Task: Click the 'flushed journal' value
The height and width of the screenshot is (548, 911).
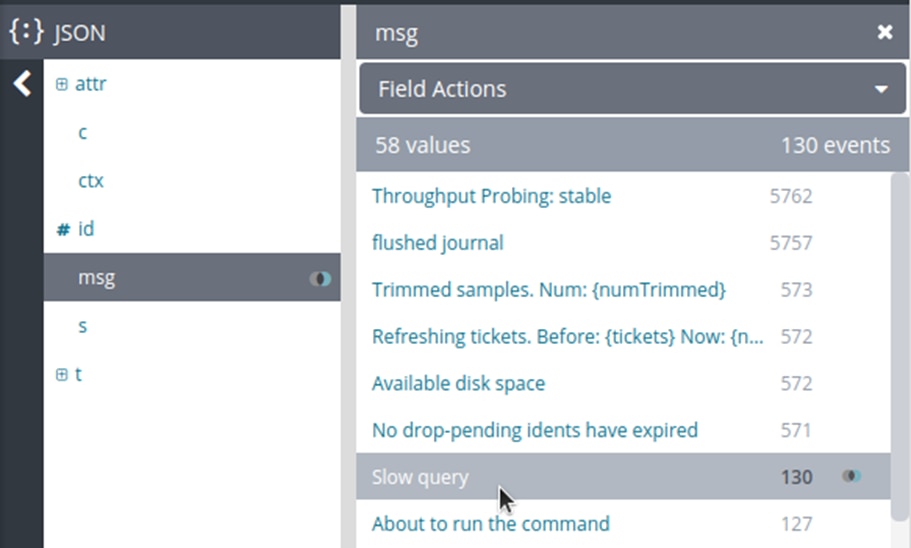Action: click(x=438, y=243)
